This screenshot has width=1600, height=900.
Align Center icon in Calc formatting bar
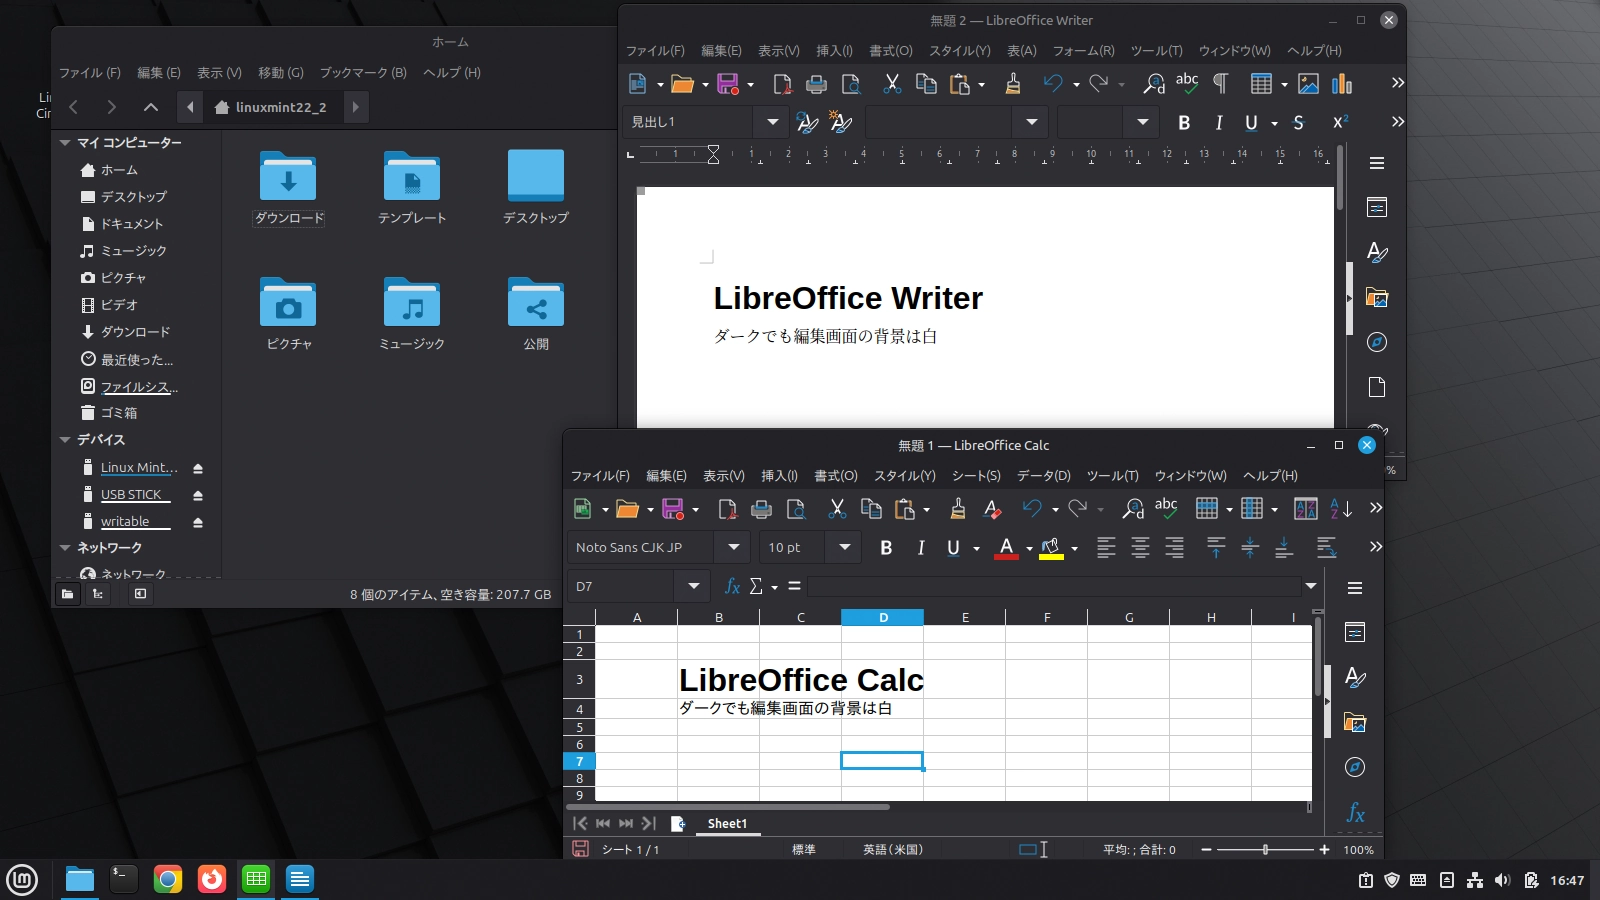click(x=1140, y=547)
